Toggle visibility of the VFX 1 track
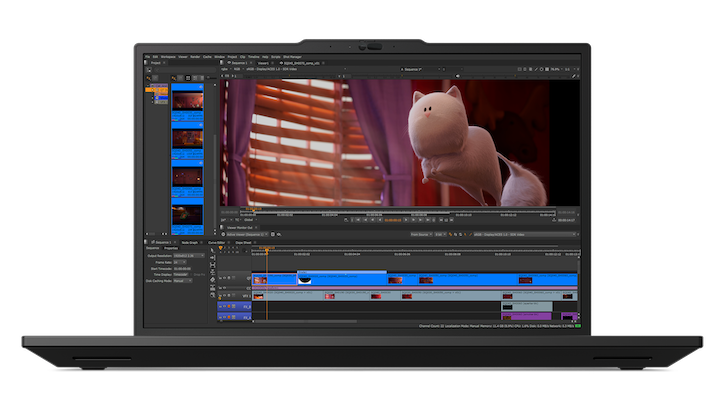Screen dimensions: 723x407 pos(224,296)
